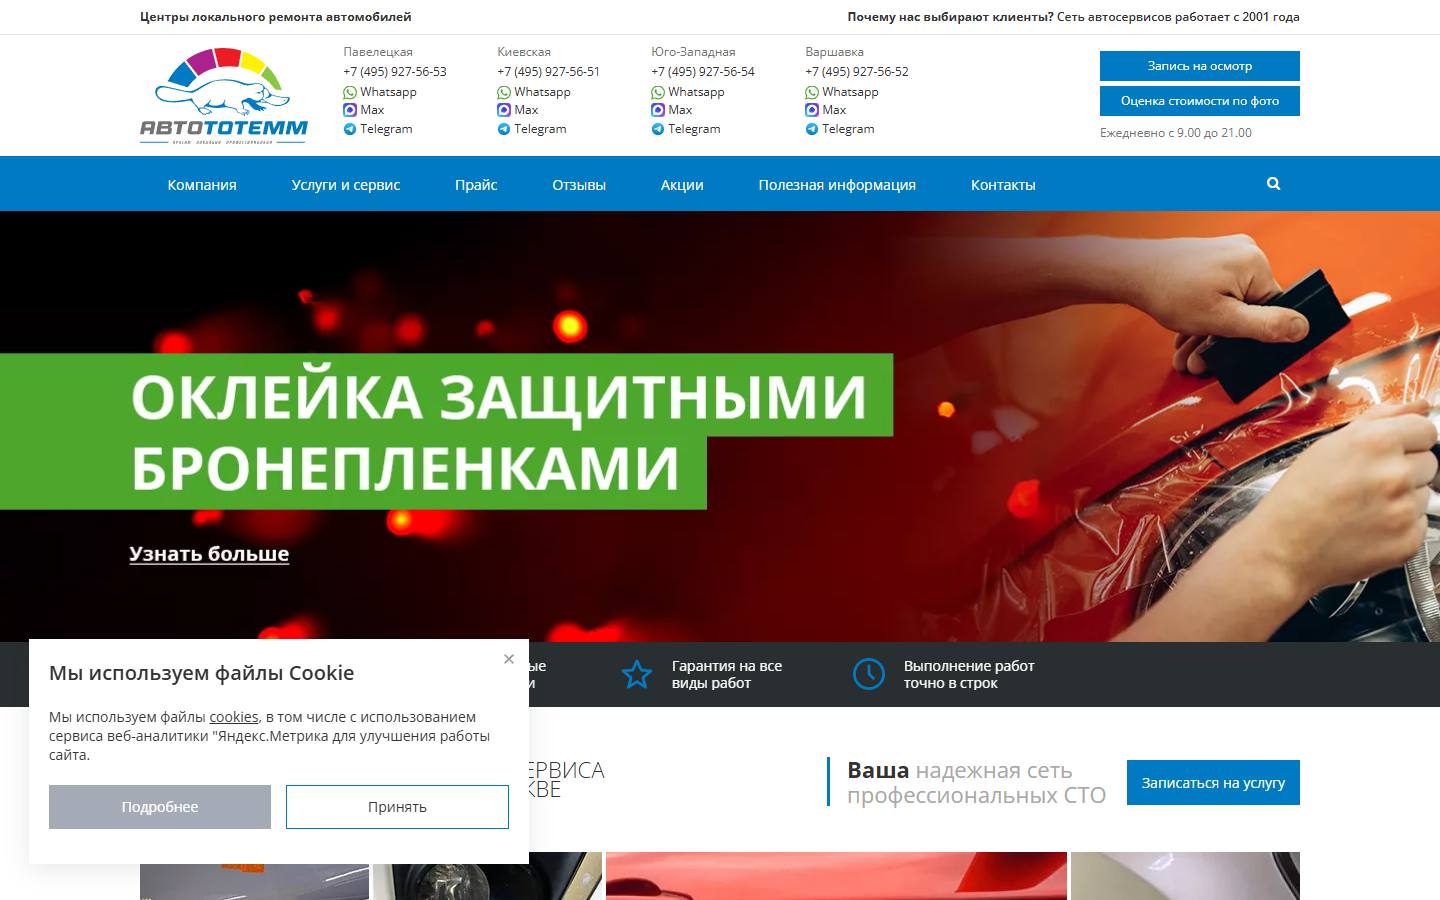Click Гарантия на все виды работ text

pos(727,674)
